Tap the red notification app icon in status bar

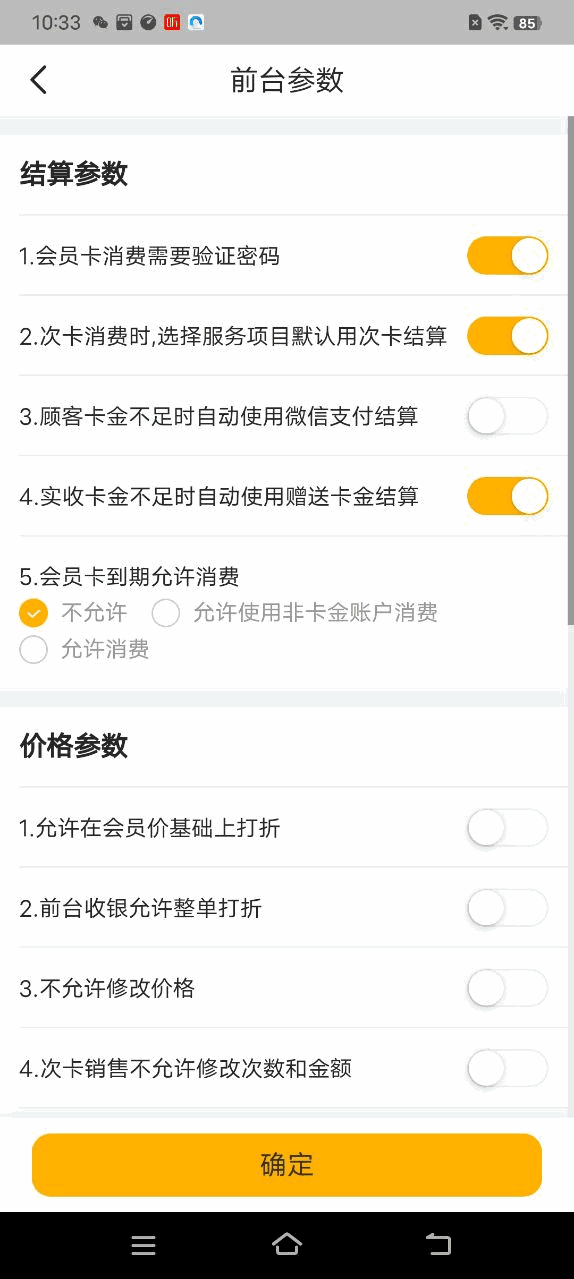tap(172, 22)
